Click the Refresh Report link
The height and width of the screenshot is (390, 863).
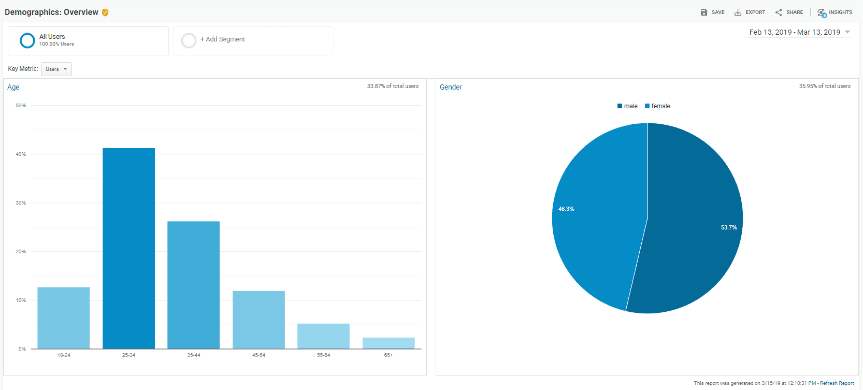tap(837, 383)
